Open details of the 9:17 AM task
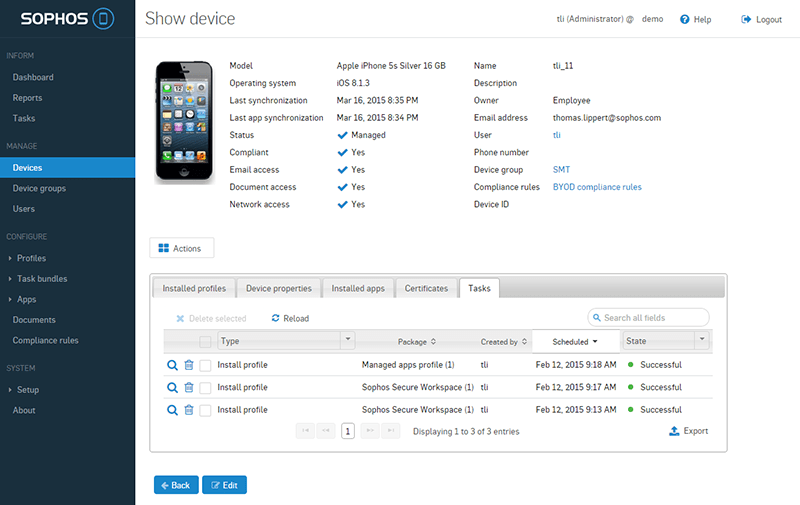 point(172,387)
